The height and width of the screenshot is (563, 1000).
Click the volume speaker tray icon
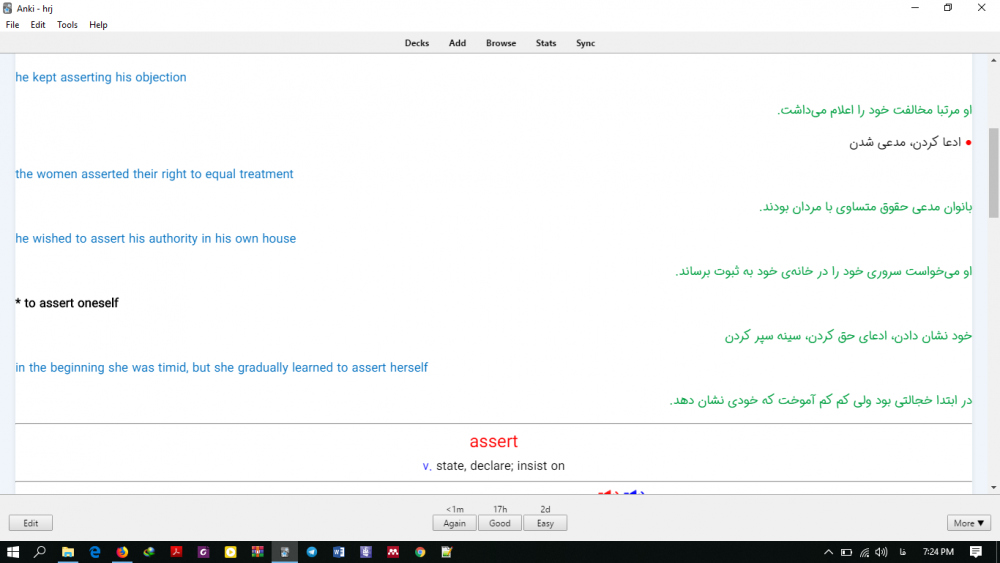coord(881,552)
